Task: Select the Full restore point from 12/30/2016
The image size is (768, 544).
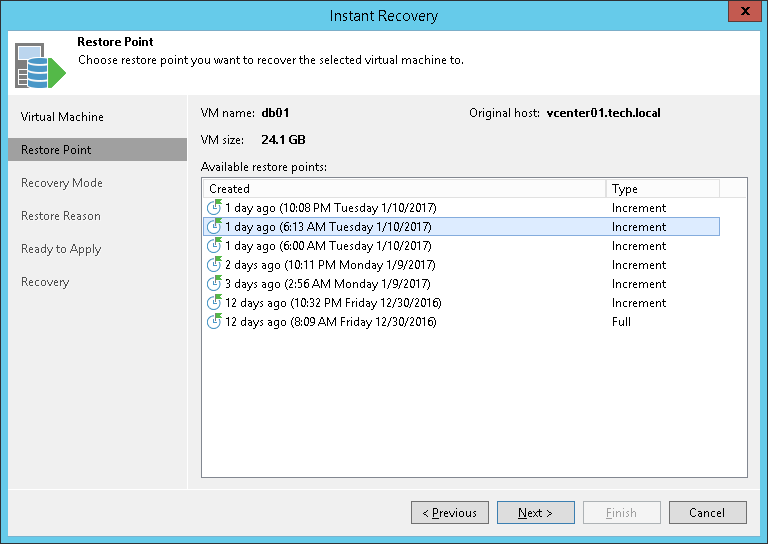Action: click(330, 322)
